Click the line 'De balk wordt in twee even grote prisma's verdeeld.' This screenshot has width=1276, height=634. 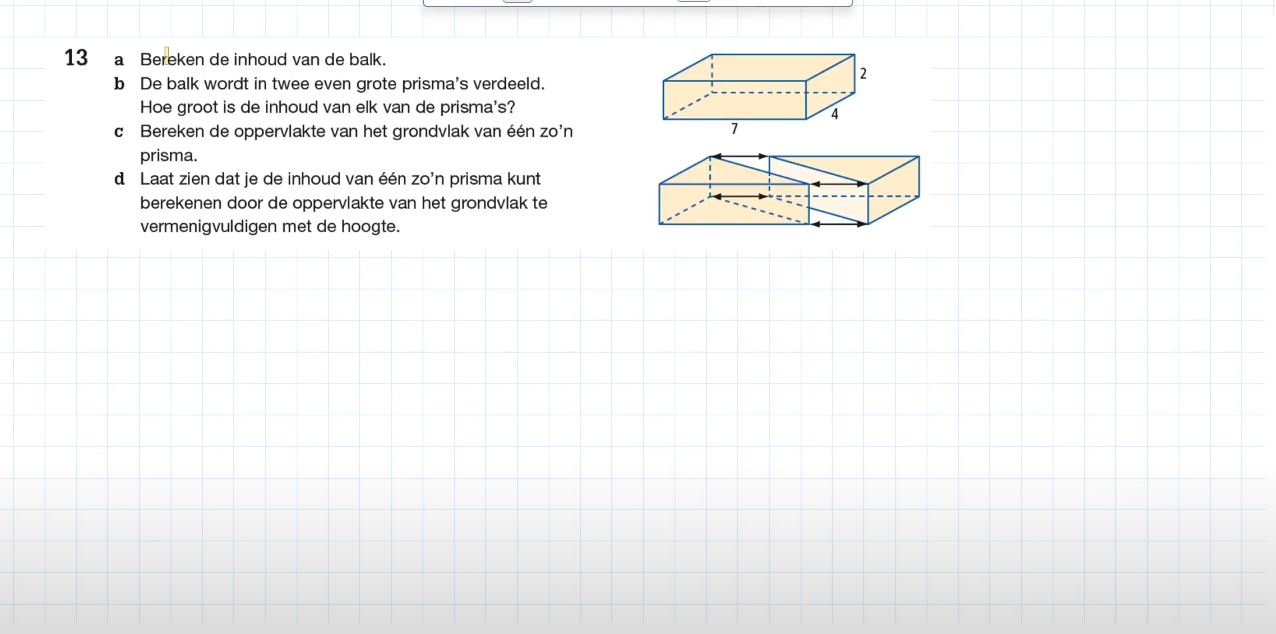pyautogui.click(x=342, y=84)
